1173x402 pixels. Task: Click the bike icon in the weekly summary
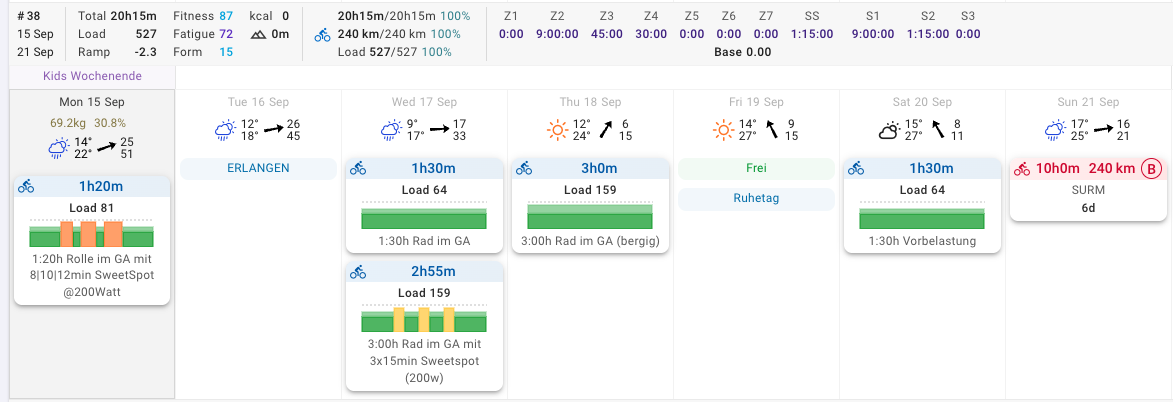[322, 35]
